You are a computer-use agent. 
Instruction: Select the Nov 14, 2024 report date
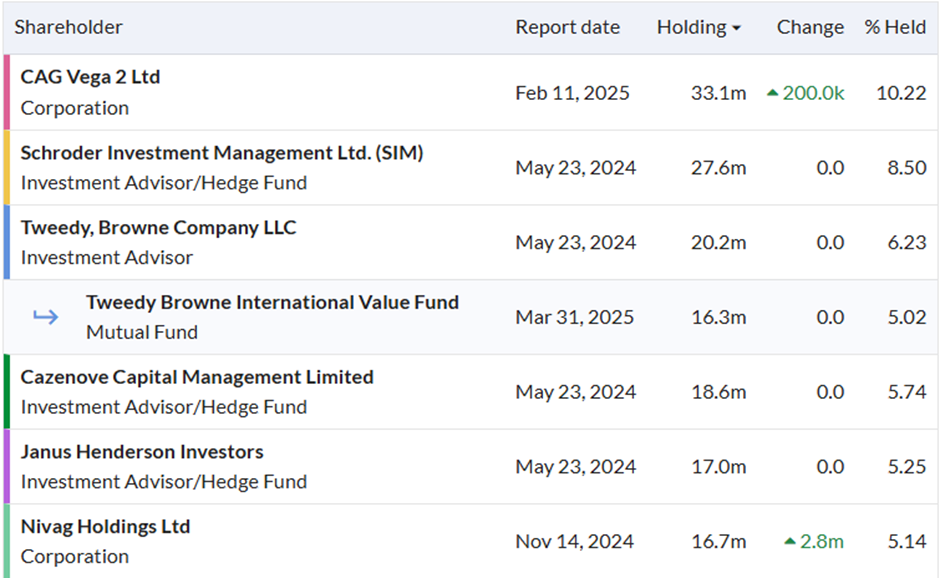pyautogui.click(x=574, y=541)
